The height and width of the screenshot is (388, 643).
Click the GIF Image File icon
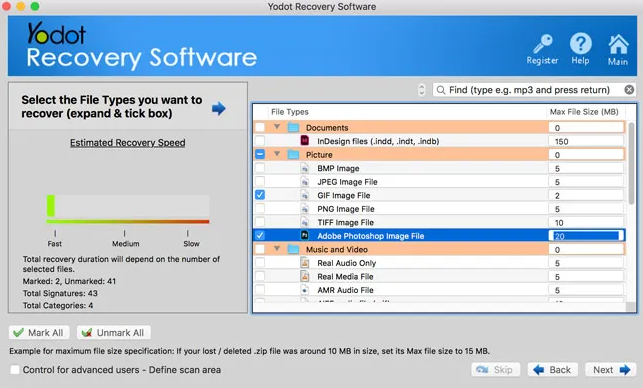(305, 195)
